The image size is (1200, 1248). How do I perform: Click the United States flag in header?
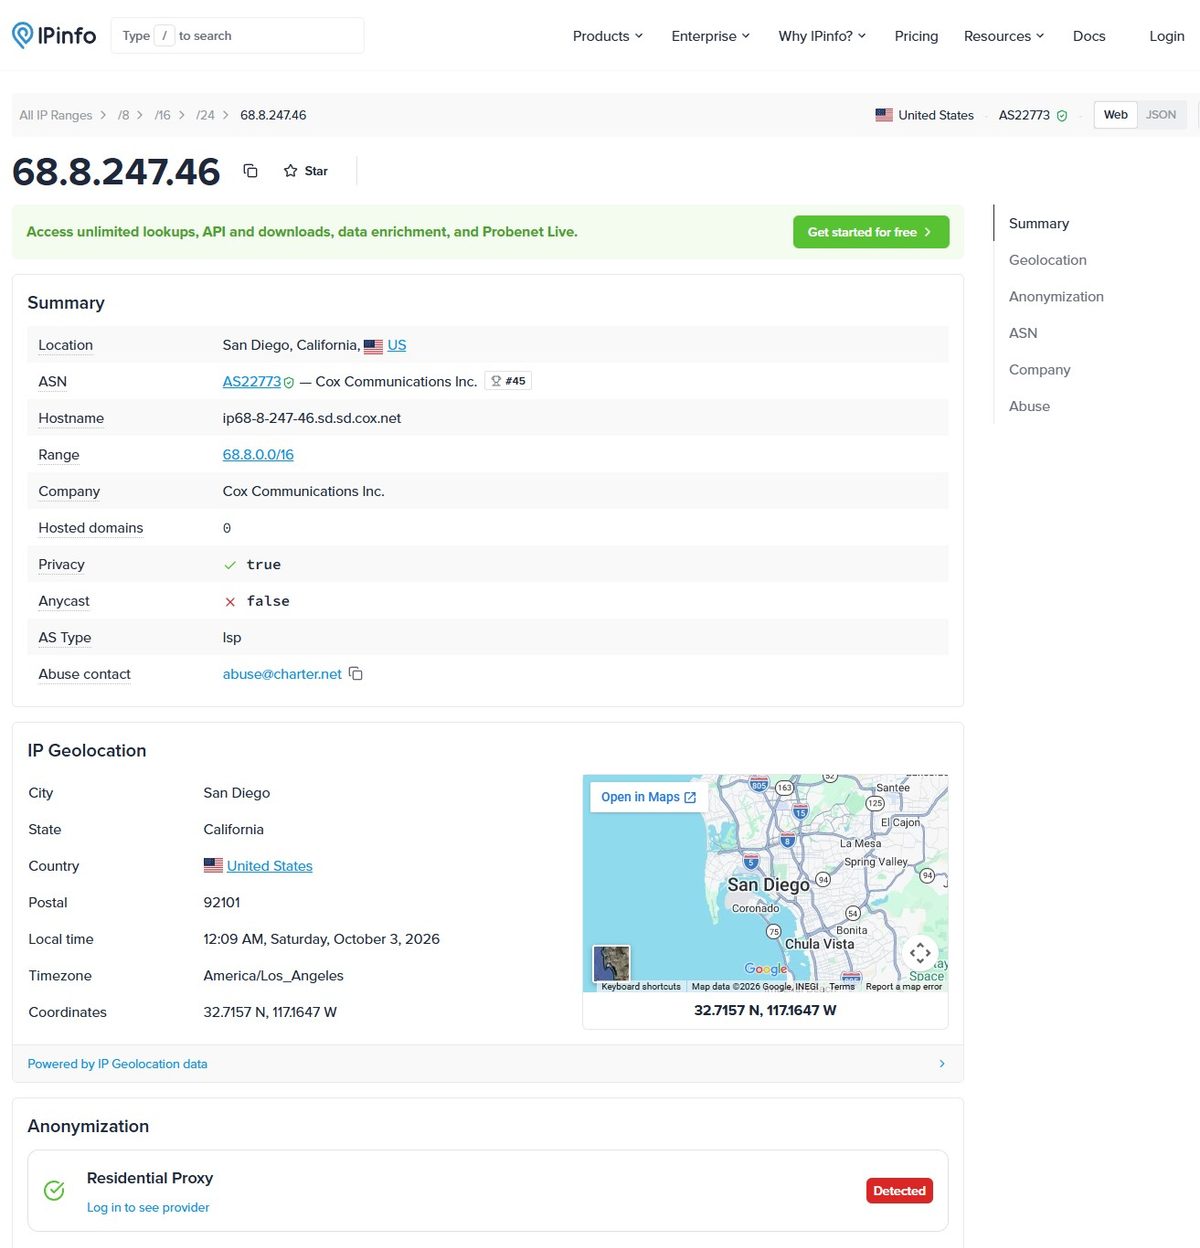[x=884, y=115]
